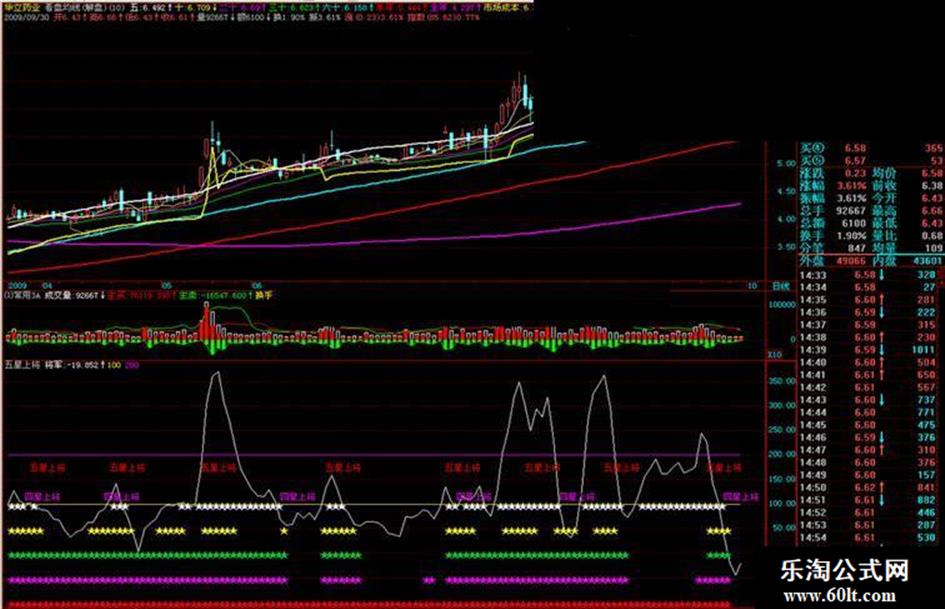Select the 分笔 value 847

coord(856,248)
